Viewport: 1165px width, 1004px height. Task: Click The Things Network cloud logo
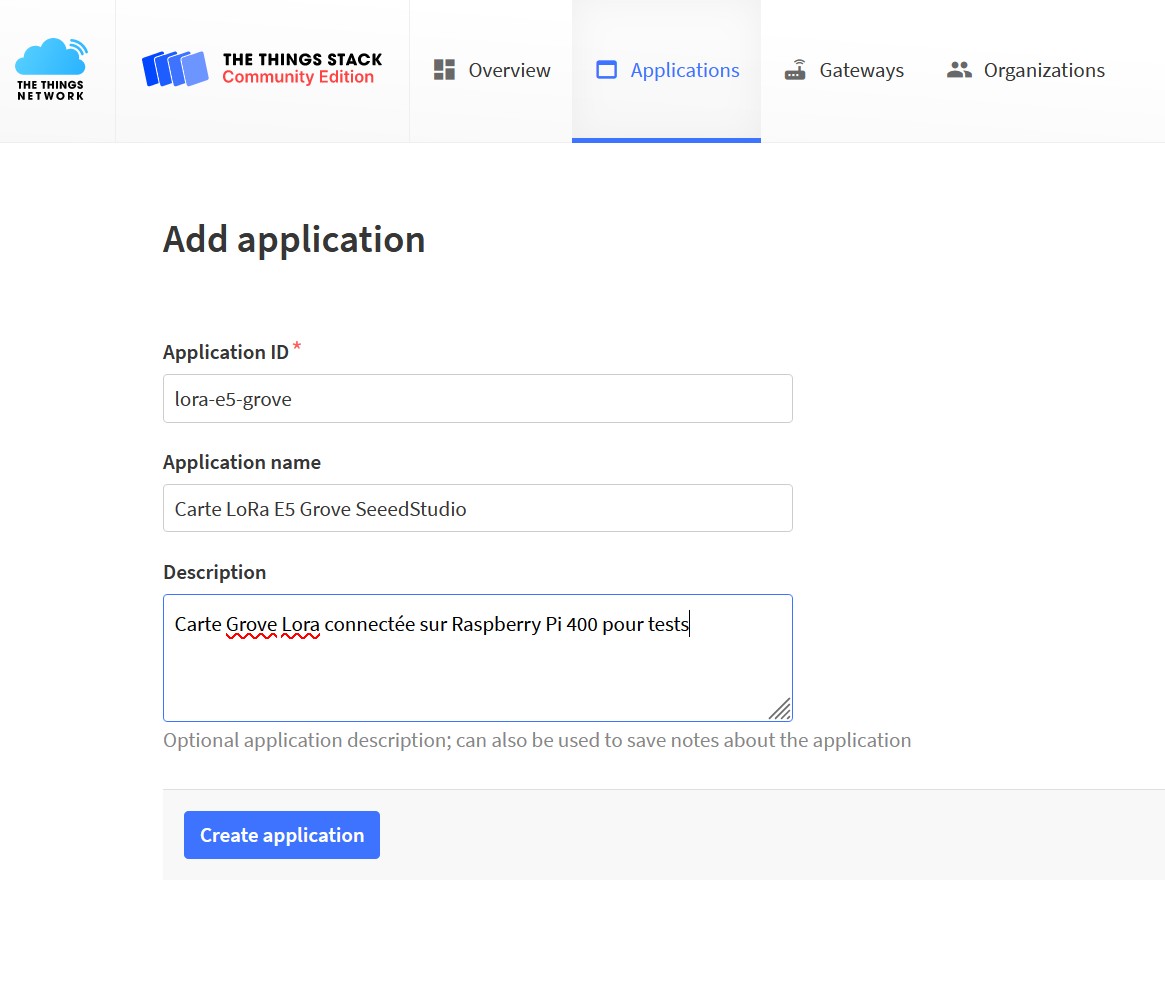coord(51,69)
